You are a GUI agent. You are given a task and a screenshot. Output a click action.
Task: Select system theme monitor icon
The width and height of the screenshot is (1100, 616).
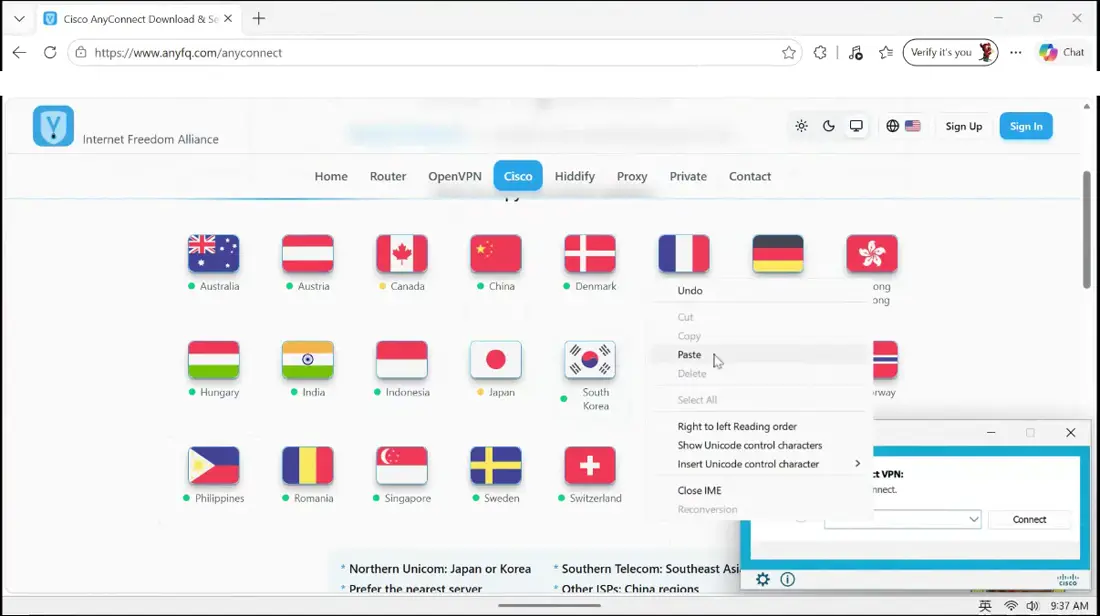tap(856, 126)
